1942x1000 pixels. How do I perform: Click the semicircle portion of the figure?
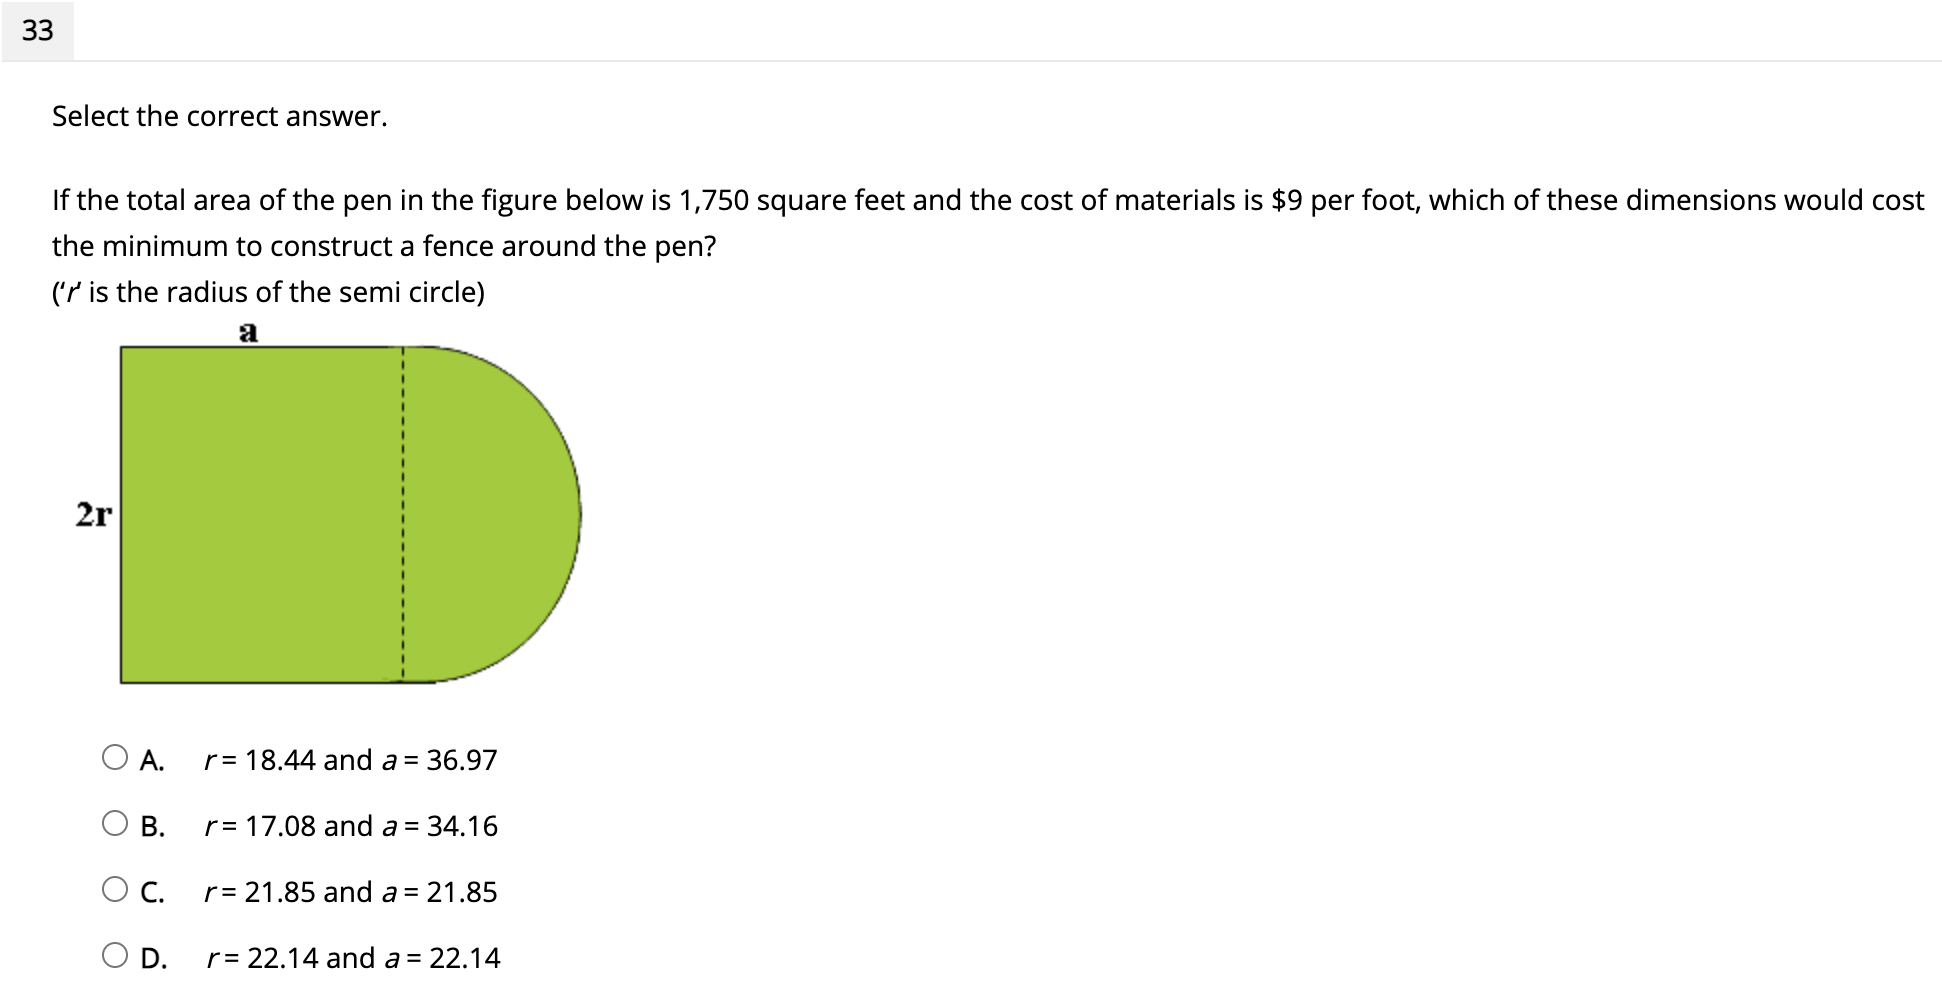coord(510,510)
